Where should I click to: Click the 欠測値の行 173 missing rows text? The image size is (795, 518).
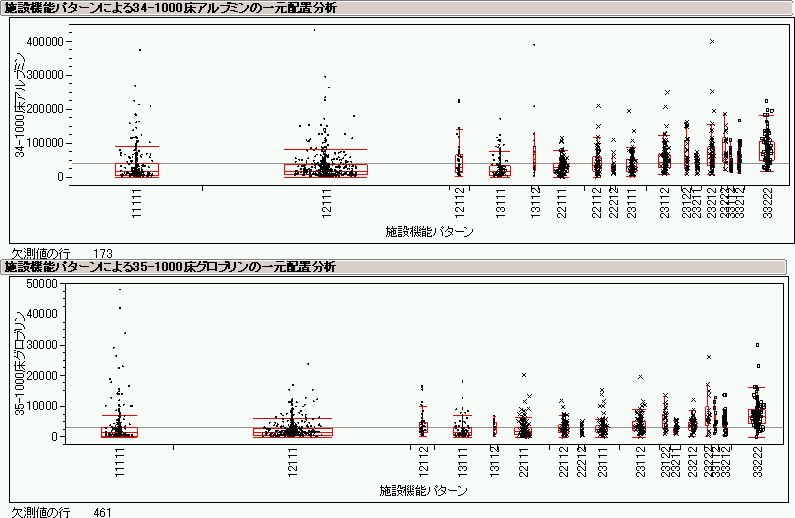click(x=62, y=254)
